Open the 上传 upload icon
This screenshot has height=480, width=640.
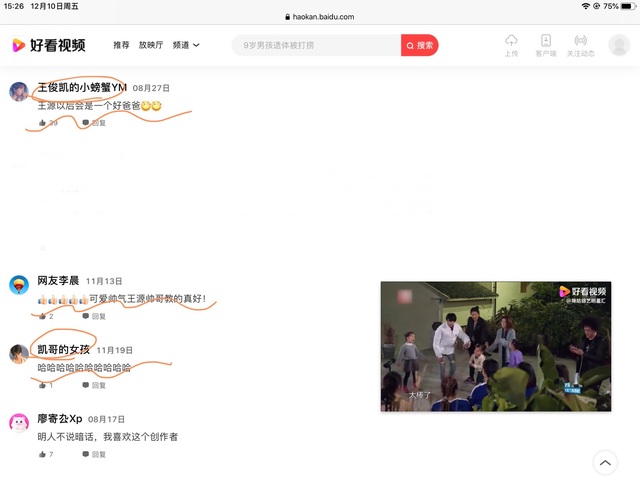[x=511, y=46]
